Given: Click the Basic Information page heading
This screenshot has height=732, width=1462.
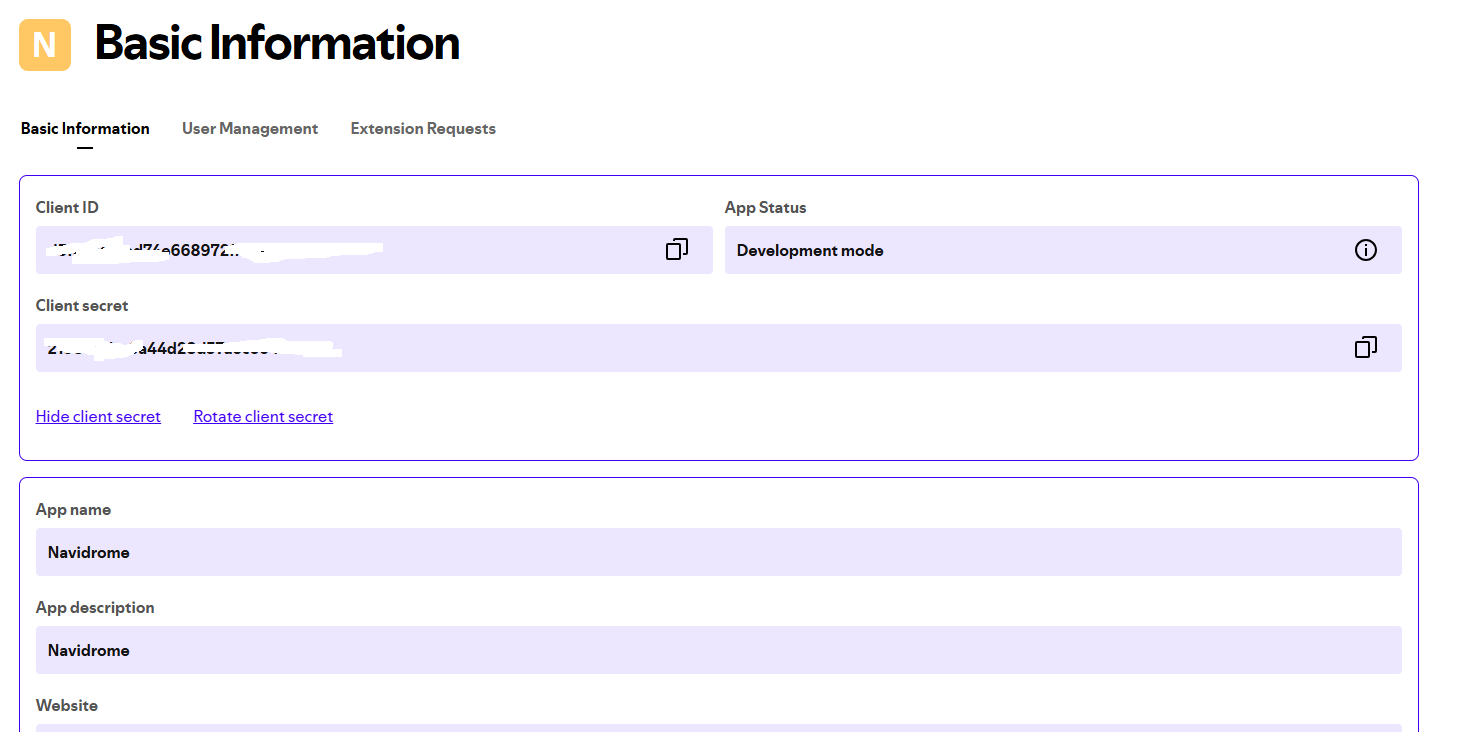Looking at the screenshot, I should (x=277, y=44).
